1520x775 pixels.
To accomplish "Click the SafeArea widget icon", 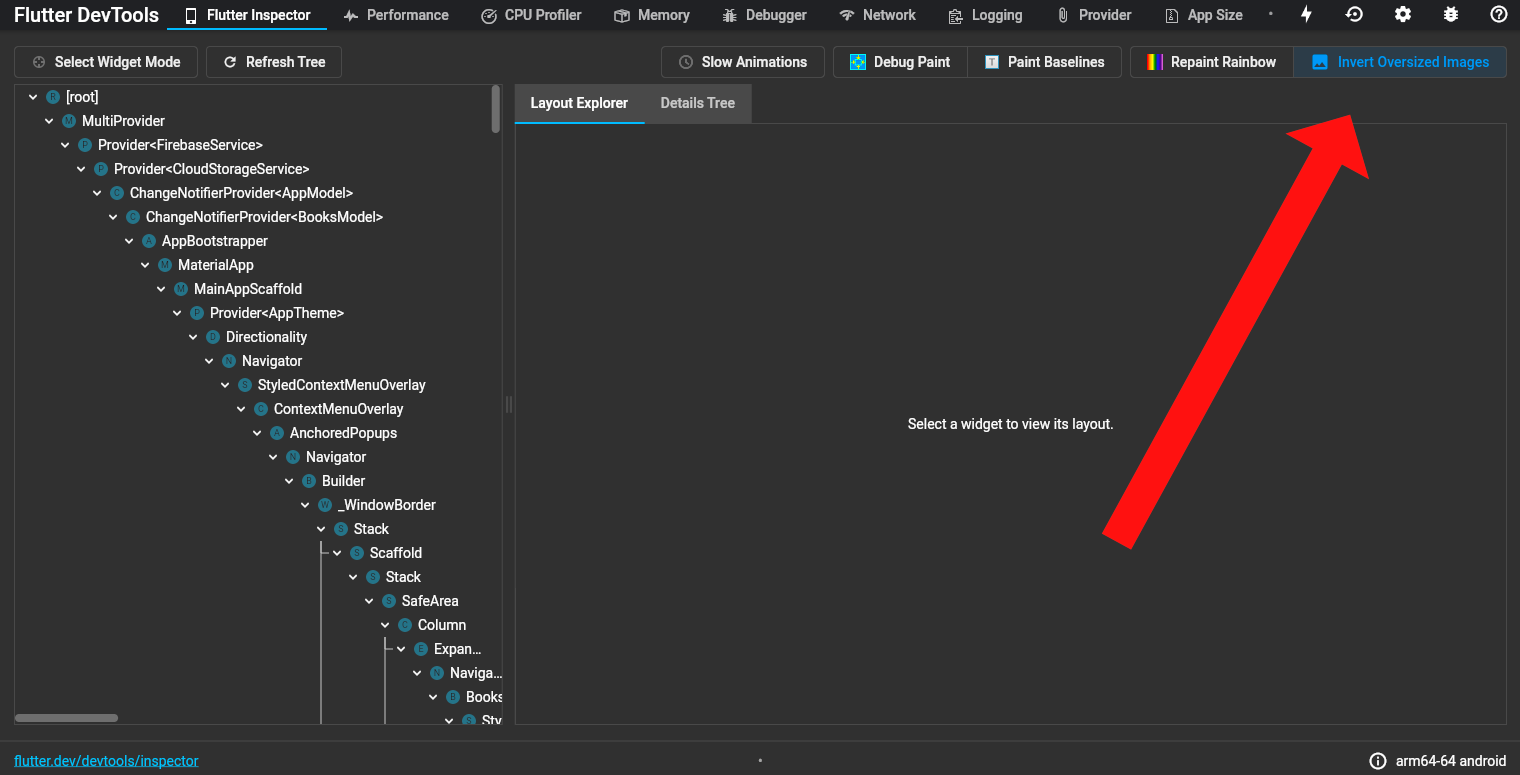I will pyautogui.click(x=389, y=601).
